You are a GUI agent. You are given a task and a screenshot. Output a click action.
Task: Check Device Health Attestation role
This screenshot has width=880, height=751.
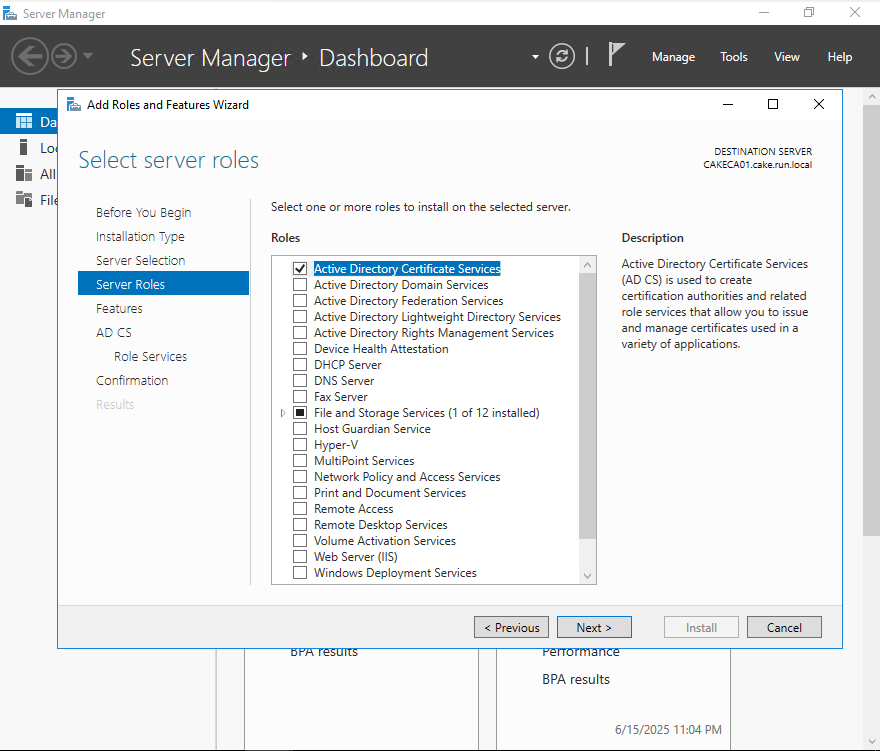(x=300, y=349)
